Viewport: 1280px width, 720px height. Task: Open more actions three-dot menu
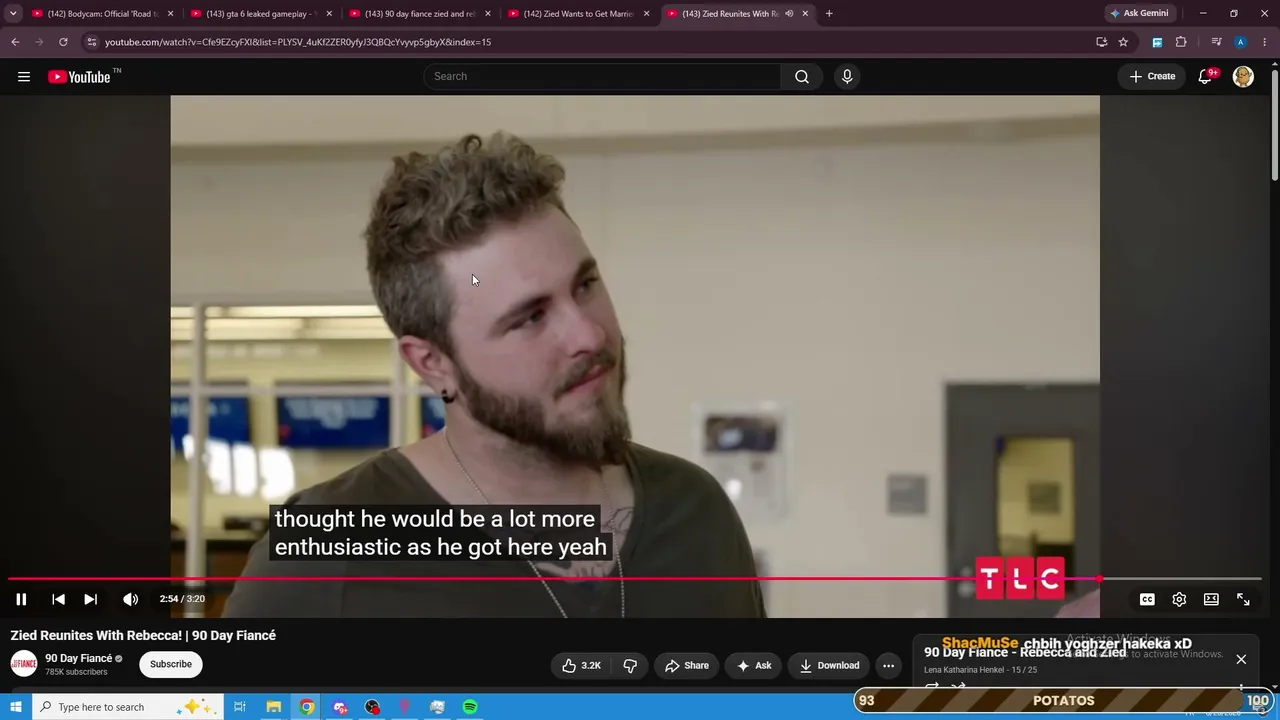point(888,666)
